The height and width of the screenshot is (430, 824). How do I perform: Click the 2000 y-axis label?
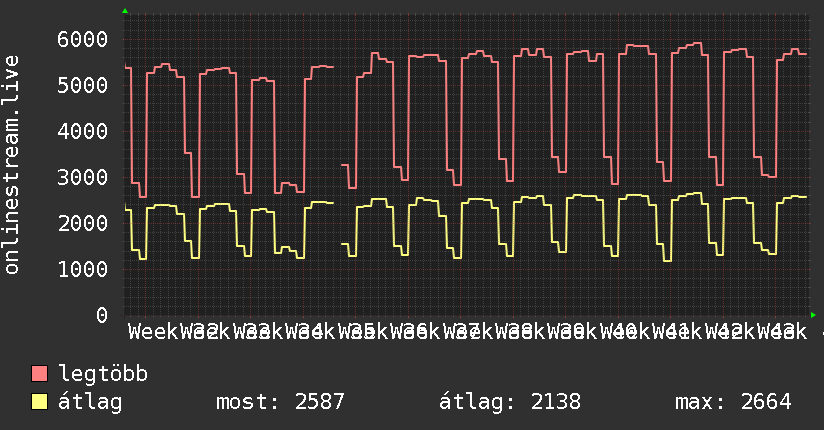(x=83, y=223)
